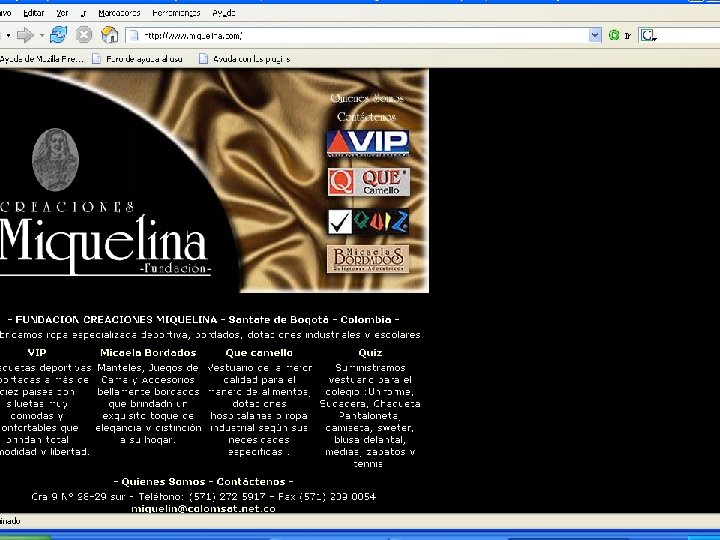720x540 pixels.
Task: Click the Micaela Bordados brand logo
Action: (x=368, y=259)
